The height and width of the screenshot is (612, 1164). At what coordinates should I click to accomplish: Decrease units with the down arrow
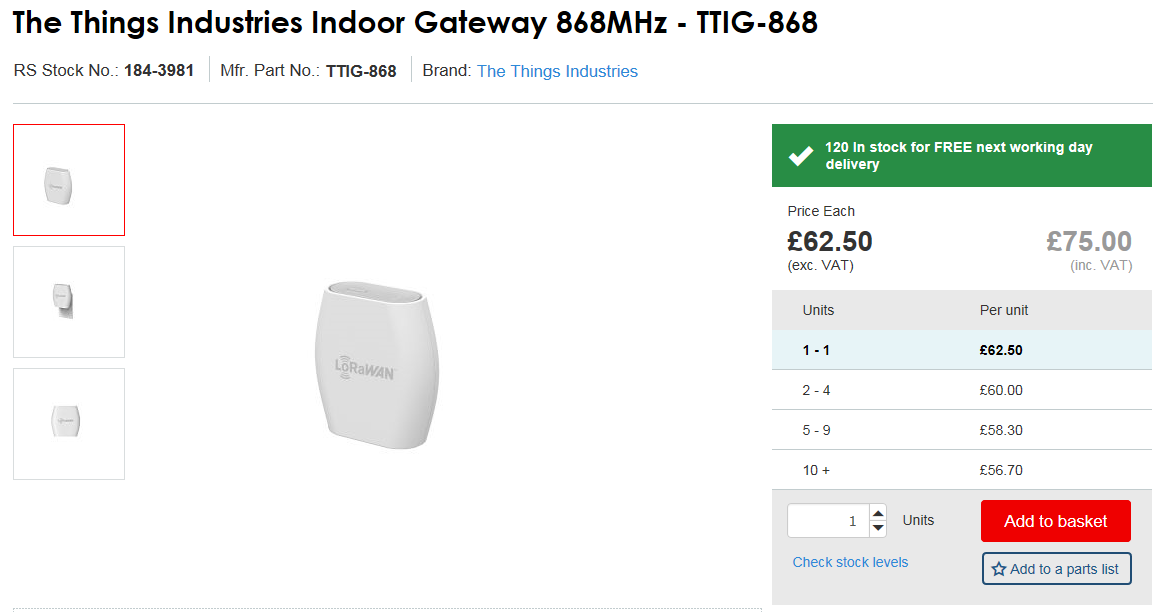click(878, 528)
